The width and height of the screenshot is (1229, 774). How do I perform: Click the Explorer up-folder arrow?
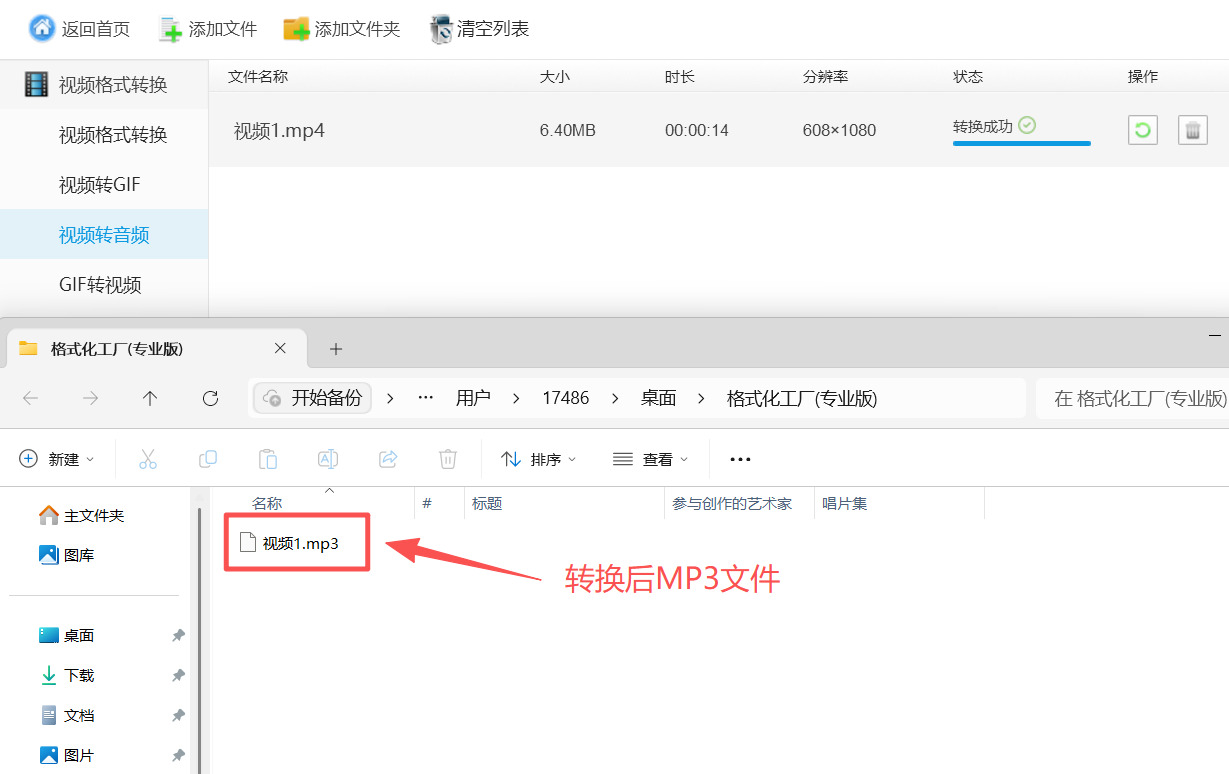pyautogui.click(x=150, y=398)
